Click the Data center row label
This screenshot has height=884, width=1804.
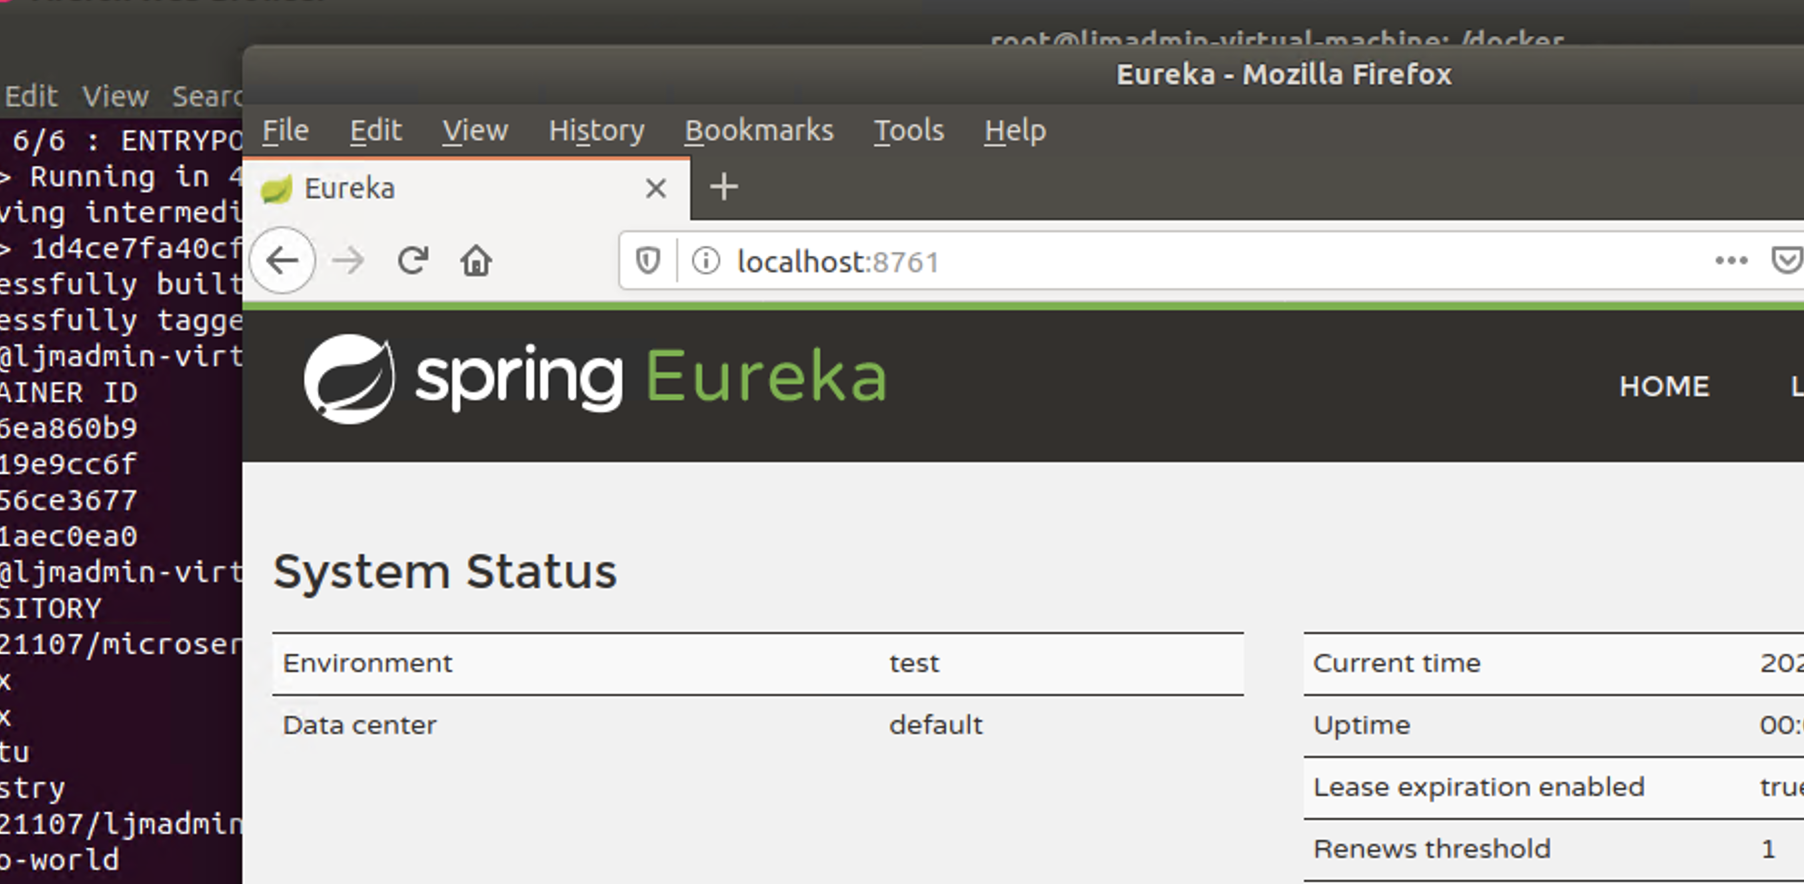point(359,725)
